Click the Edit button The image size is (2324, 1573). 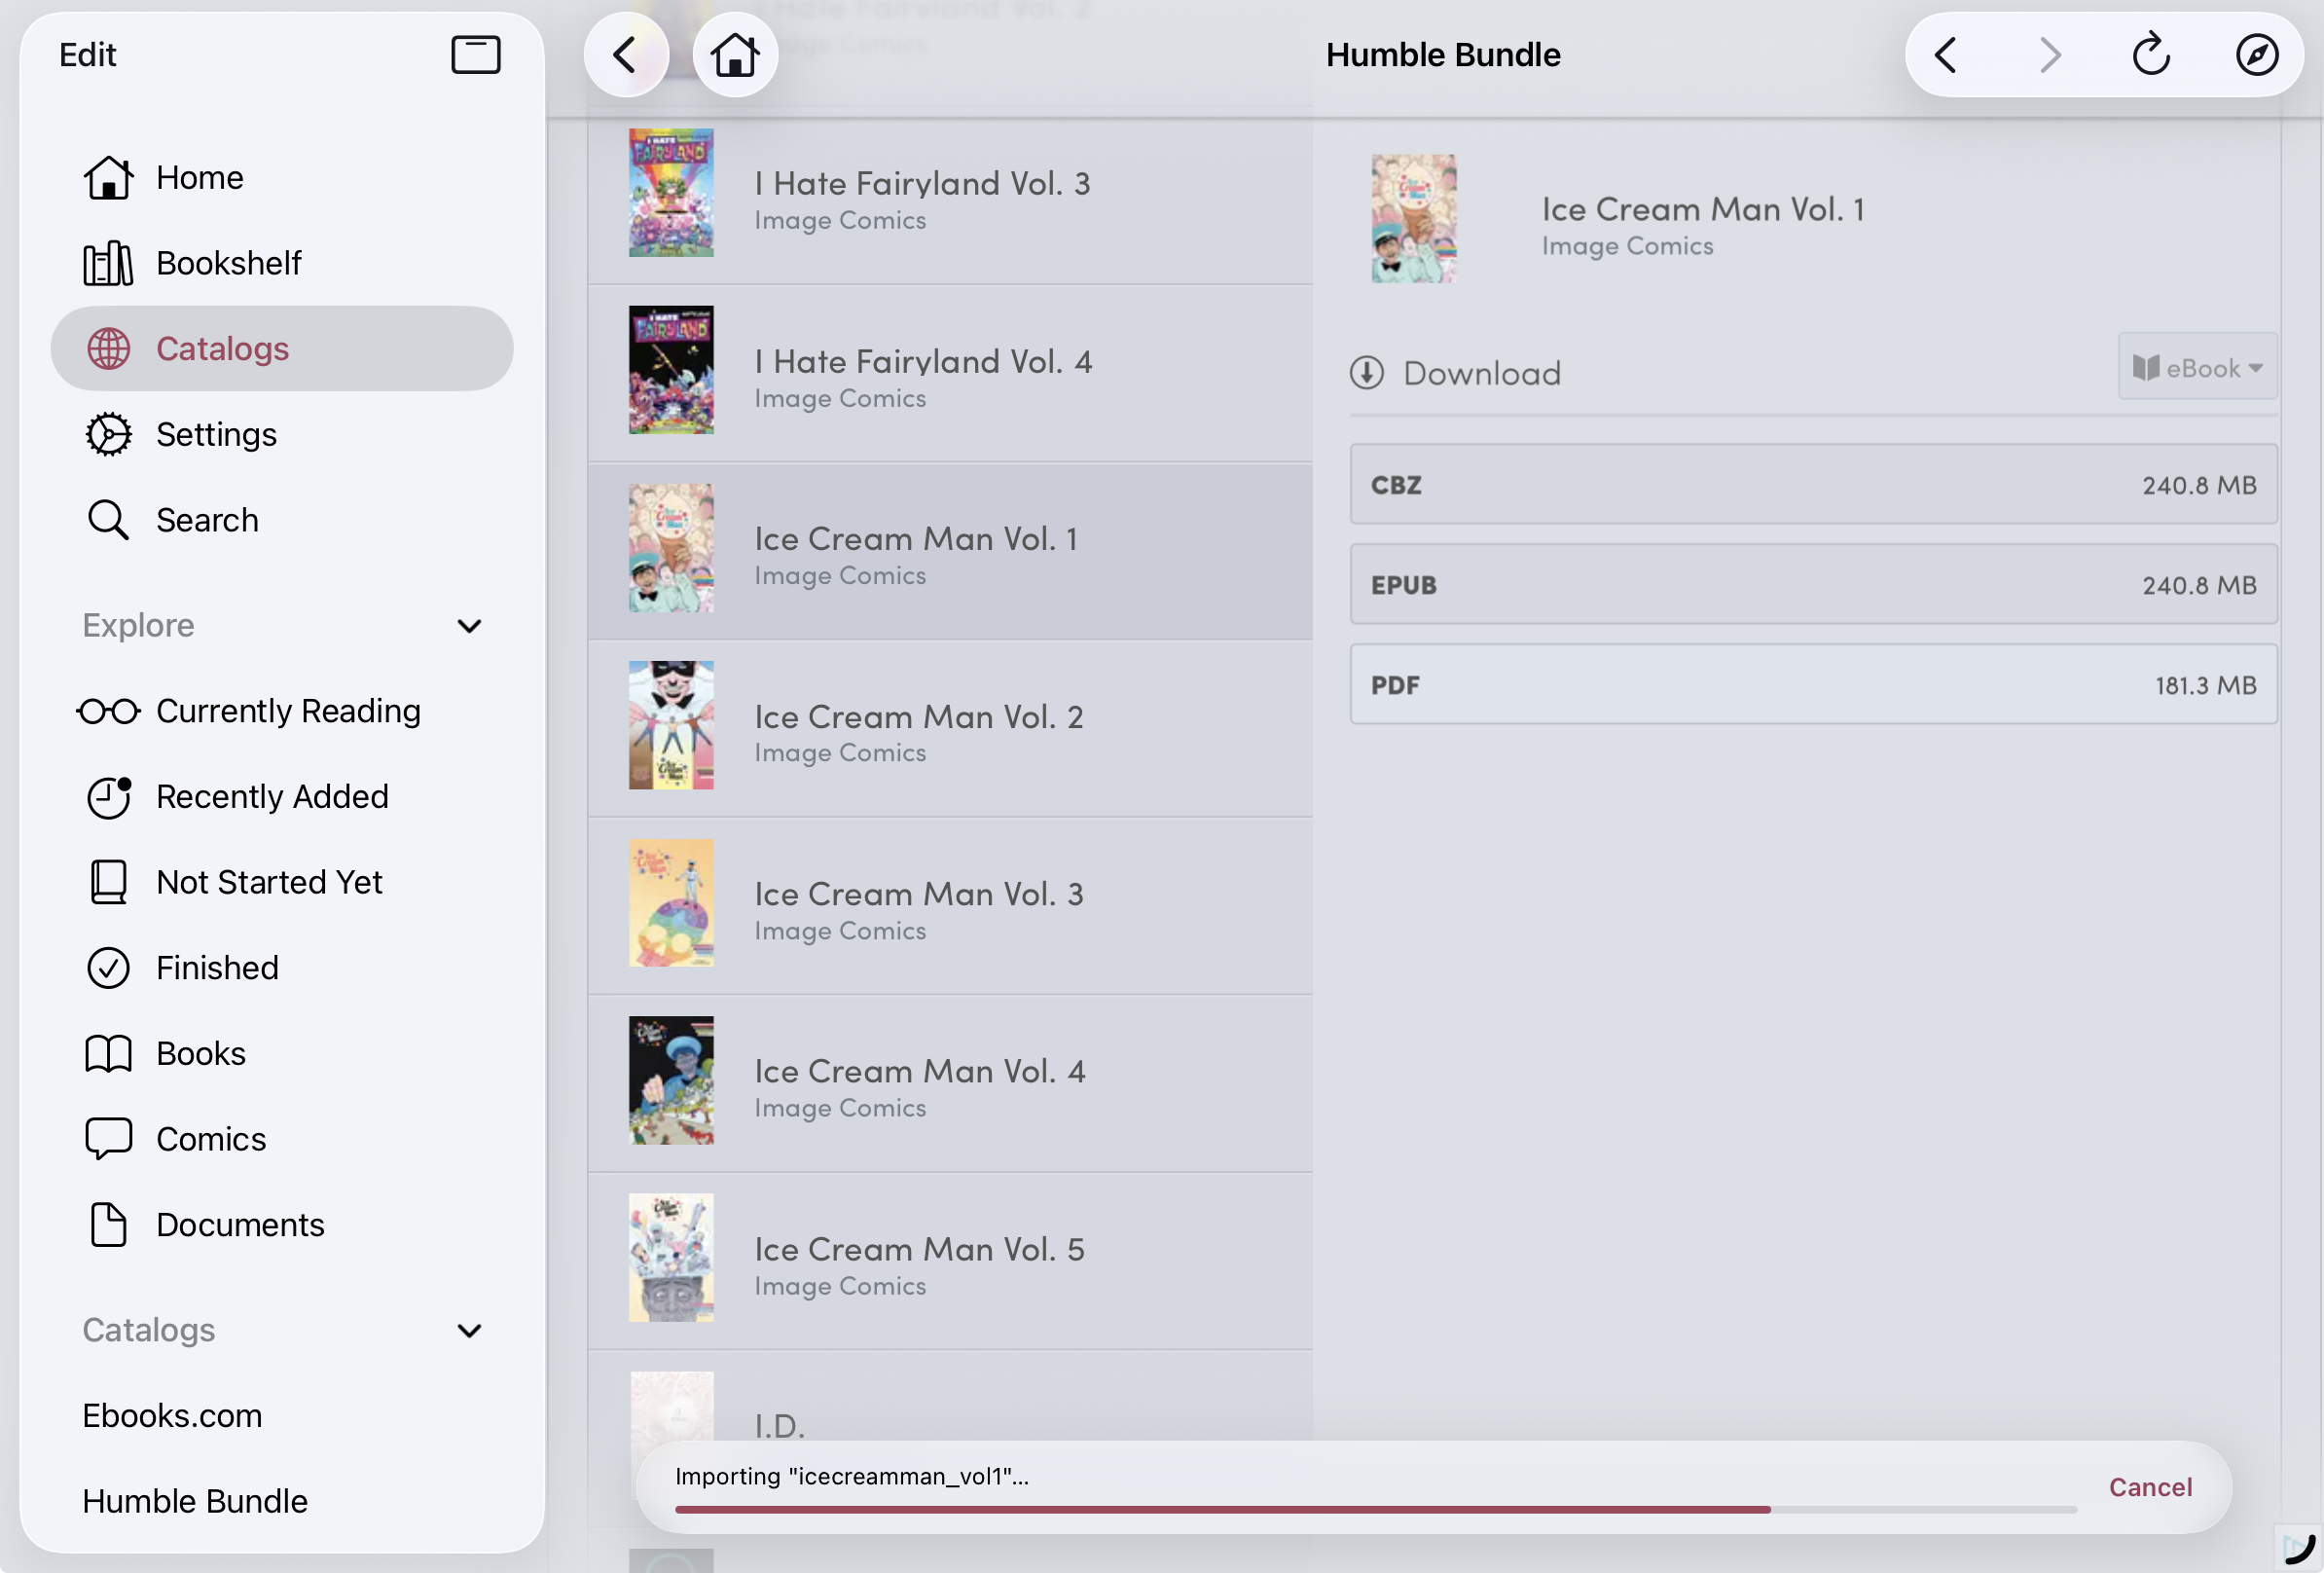tap(88, 55)
